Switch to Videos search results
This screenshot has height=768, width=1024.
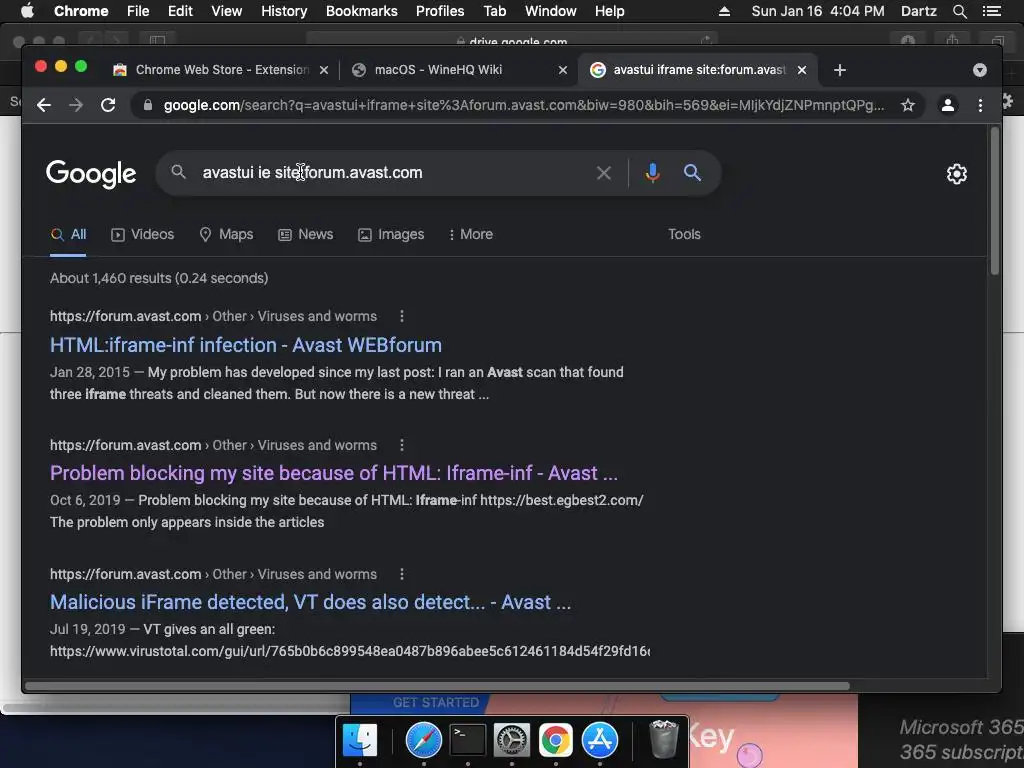(x=142, y=234)
